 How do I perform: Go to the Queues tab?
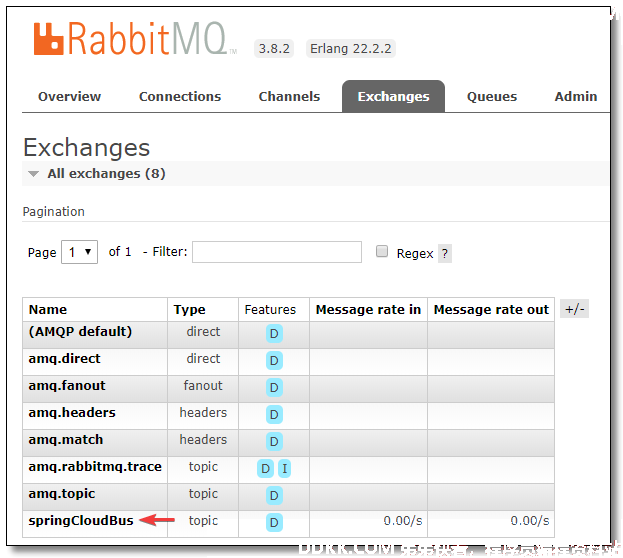coord(492,97)
